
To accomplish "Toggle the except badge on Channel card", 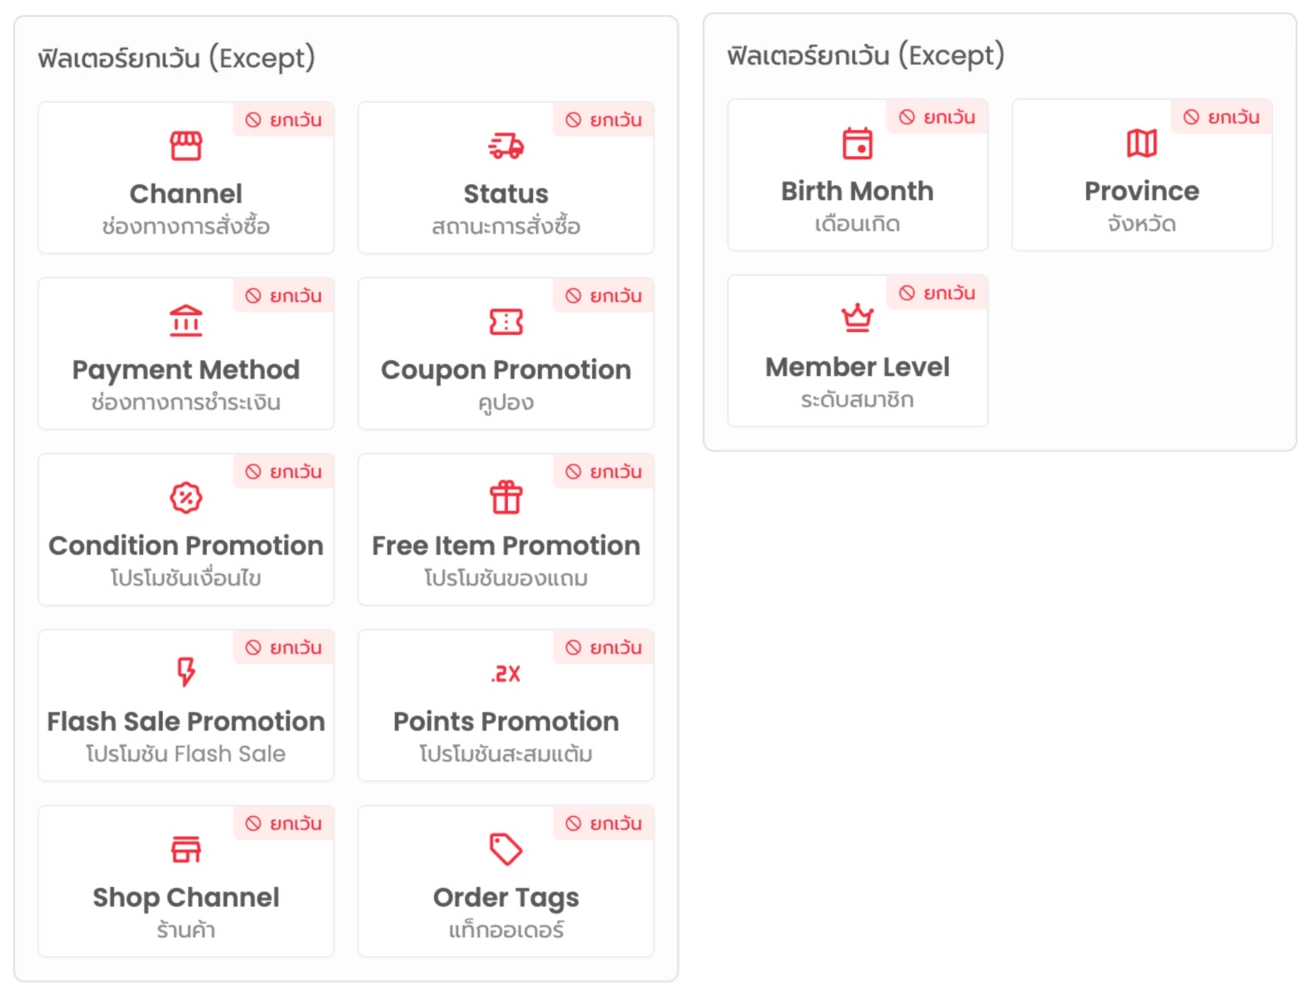I will tap(284, 120).
